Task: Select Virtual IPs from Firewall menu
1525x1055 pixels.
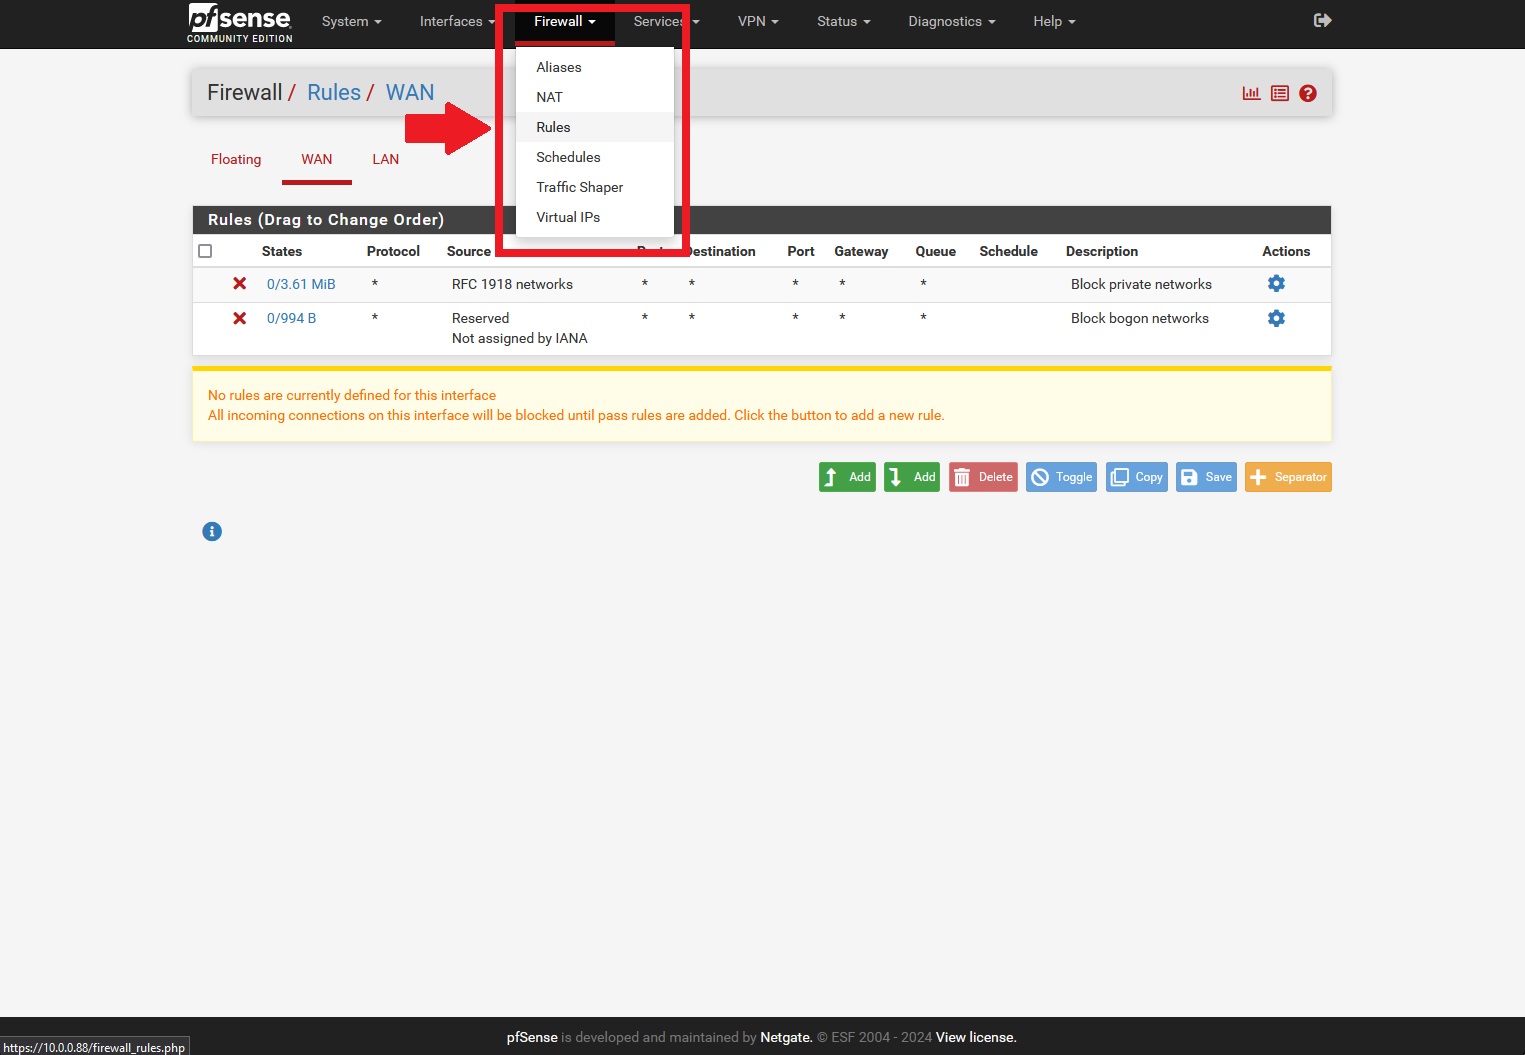Action: click(595, 217)
